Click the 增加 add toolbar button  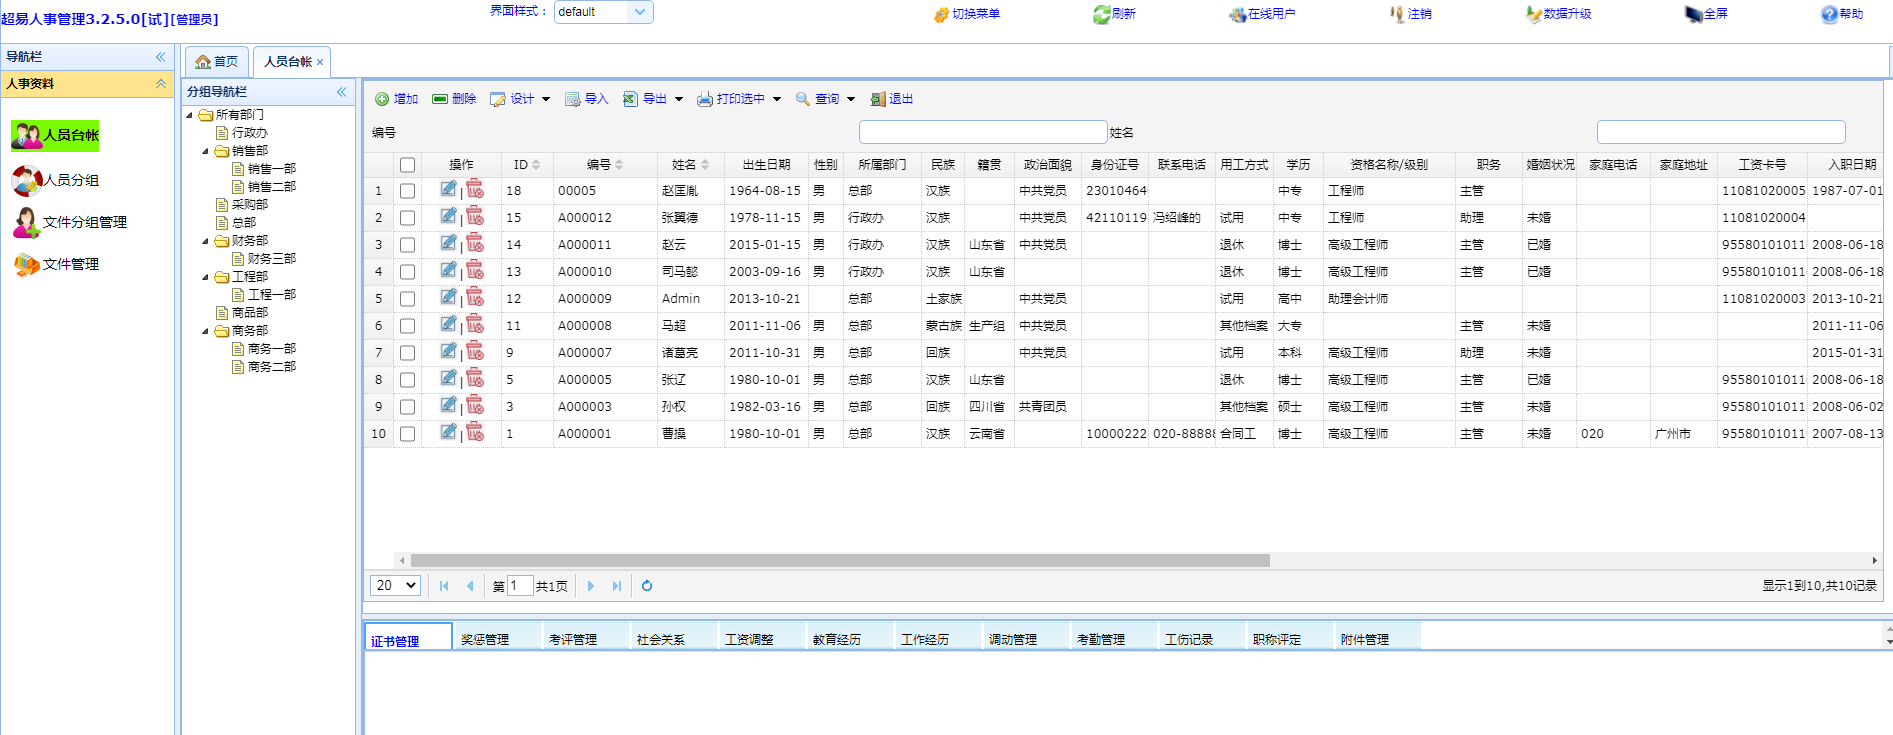(x=396, y=99)
